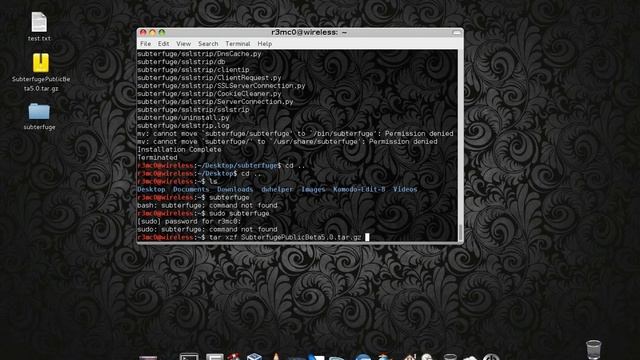The width and height of the screenshot is (640, 360).
Task: Click 'Komodo-Edit-8' in the ls output
Action: [359, 189]
